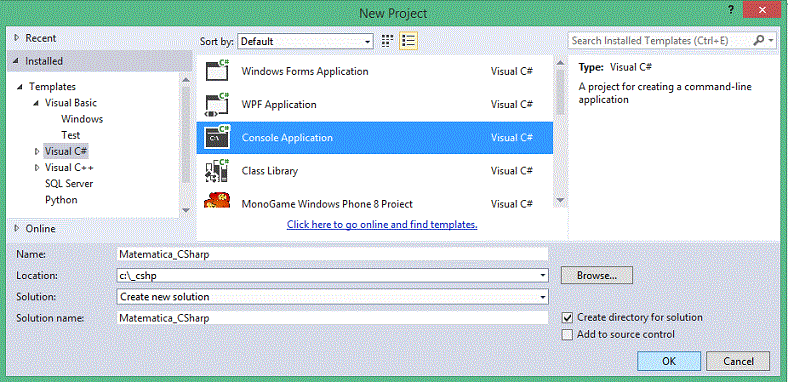Switch to small icons grid view
Screen dimensions: 788x382
pos(387,41)
